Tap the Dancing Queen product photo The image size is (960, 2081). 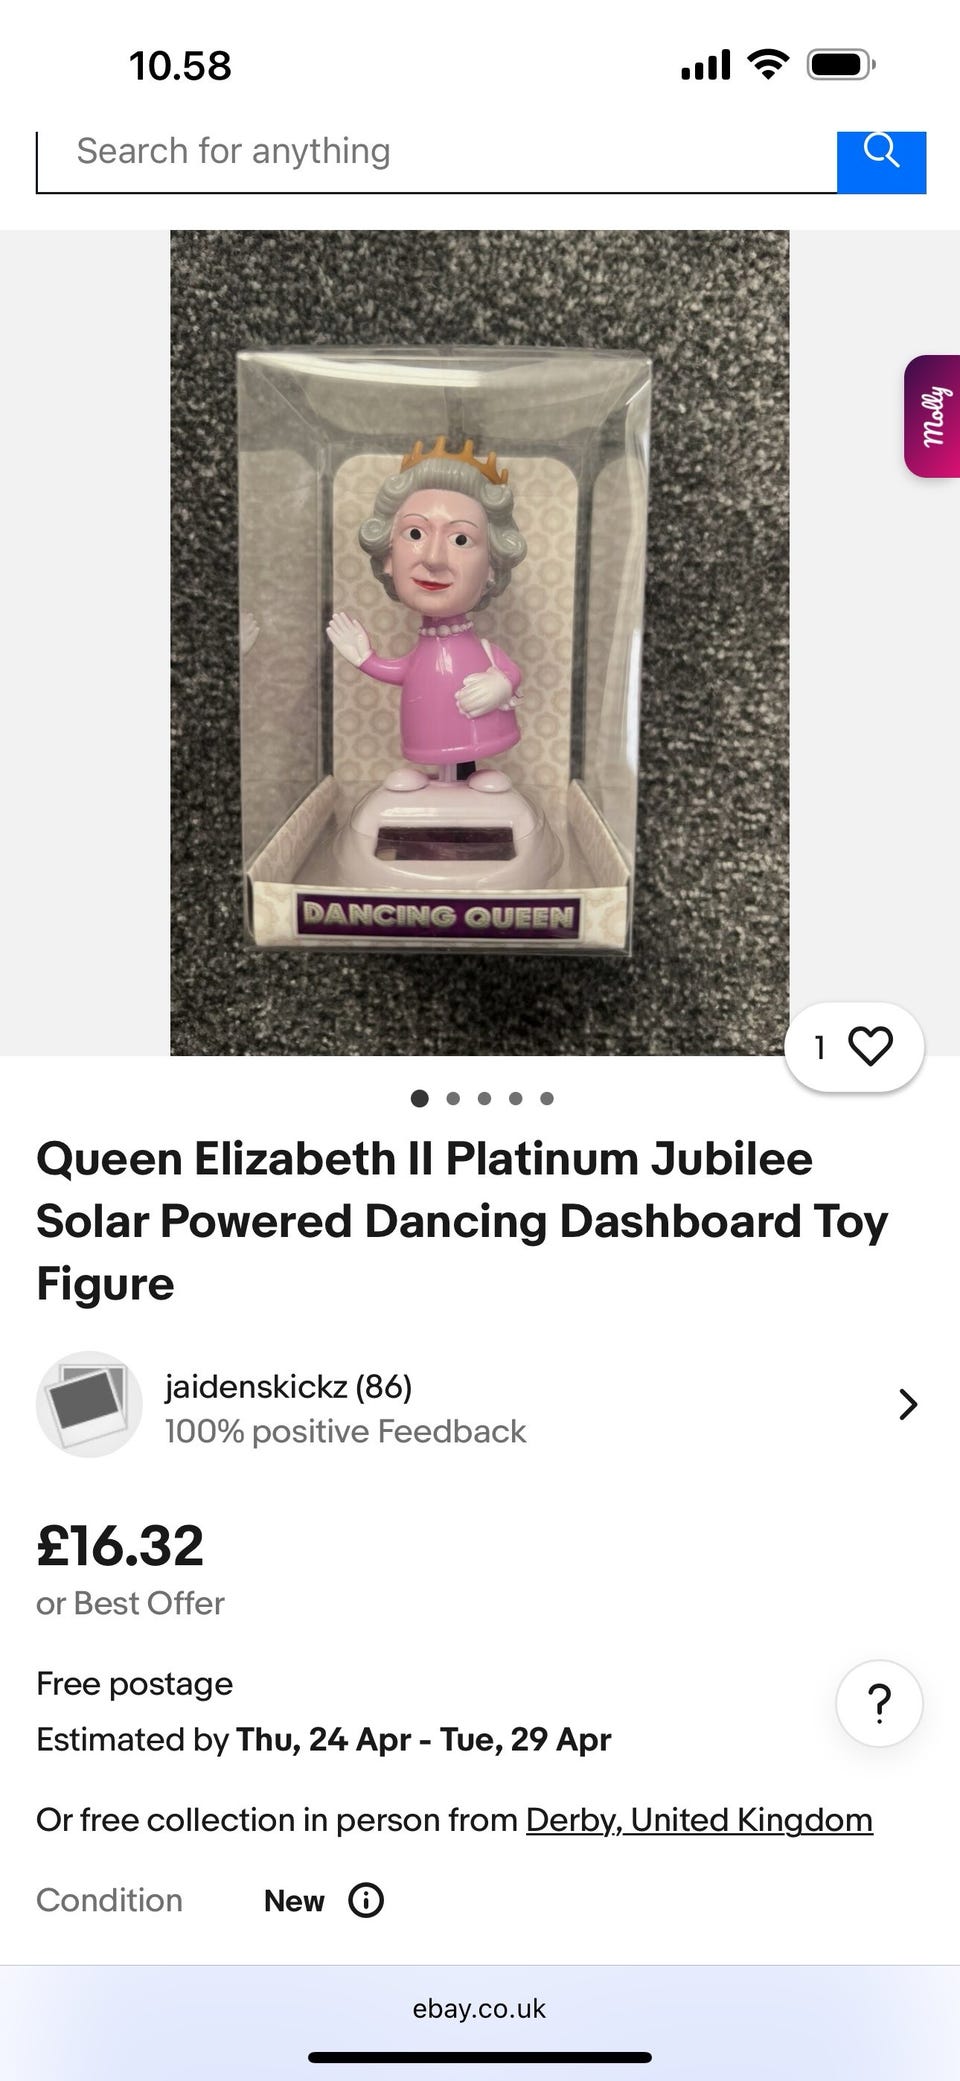pyautogui.click(x=479, y=643)
